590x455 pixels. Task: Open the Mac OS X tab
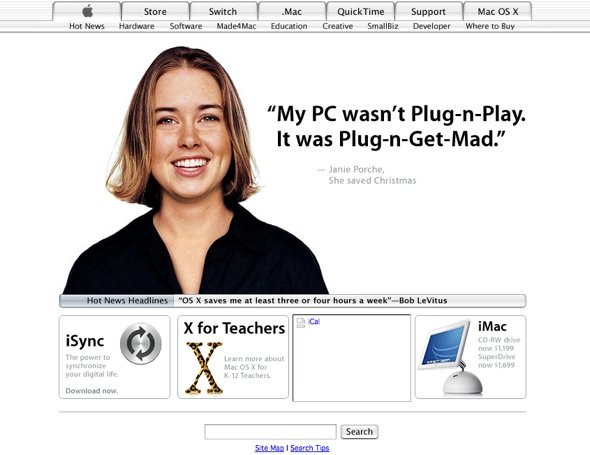tap(498, 11)
